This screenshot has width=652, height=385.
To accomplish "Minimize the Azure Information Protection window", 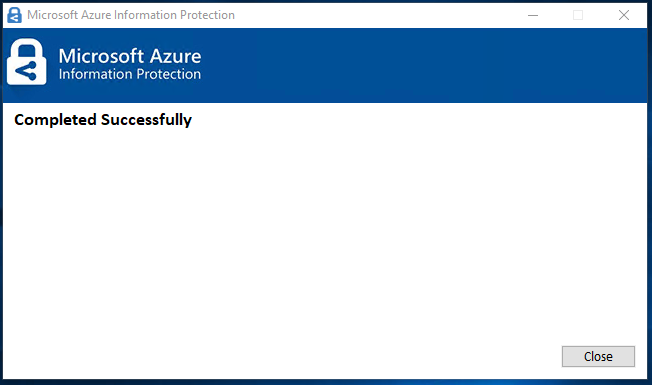I will (x=533, y=15).
